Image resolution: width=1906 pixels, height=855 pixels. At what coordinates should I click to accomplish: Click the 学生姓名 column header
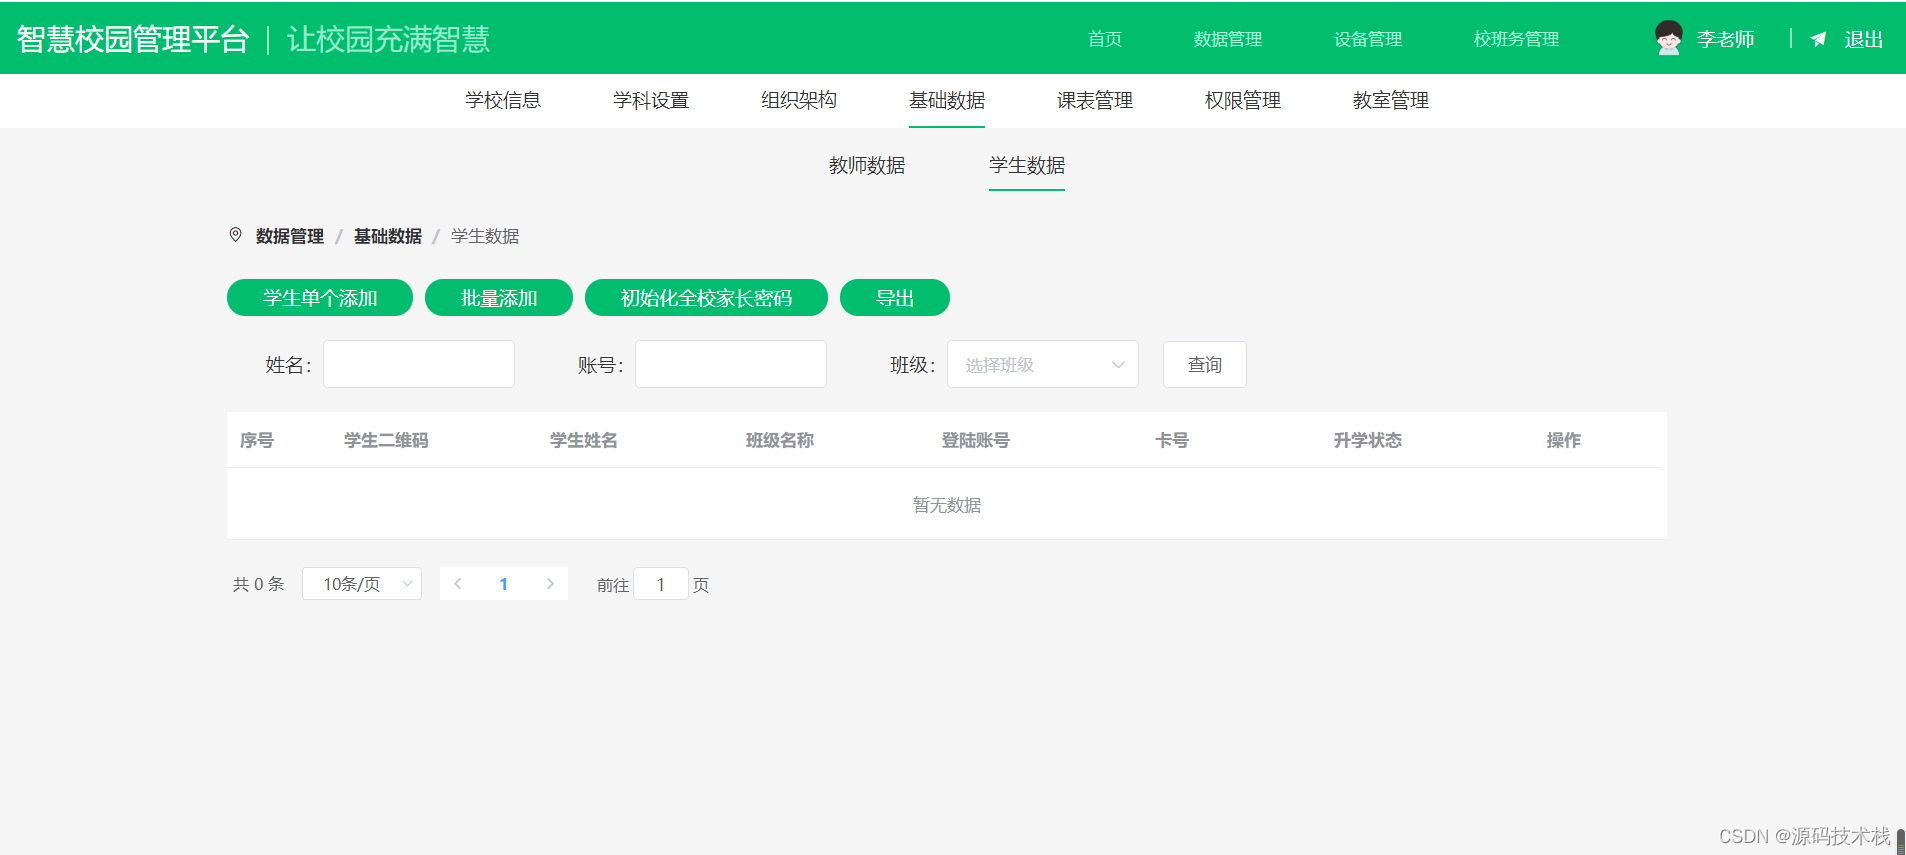pyautogui.click(x=584, y=440)
